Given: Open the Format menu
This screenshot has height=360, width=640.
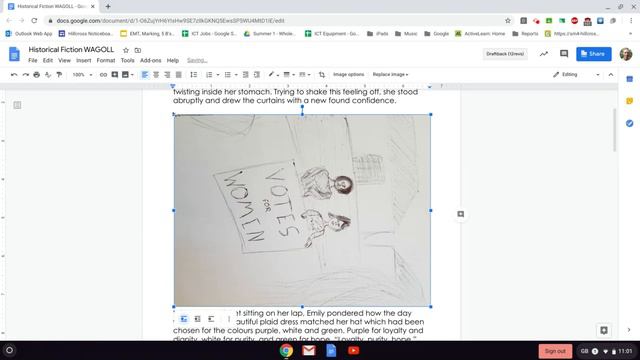Looking at the screenshot, I should [106, 60].
